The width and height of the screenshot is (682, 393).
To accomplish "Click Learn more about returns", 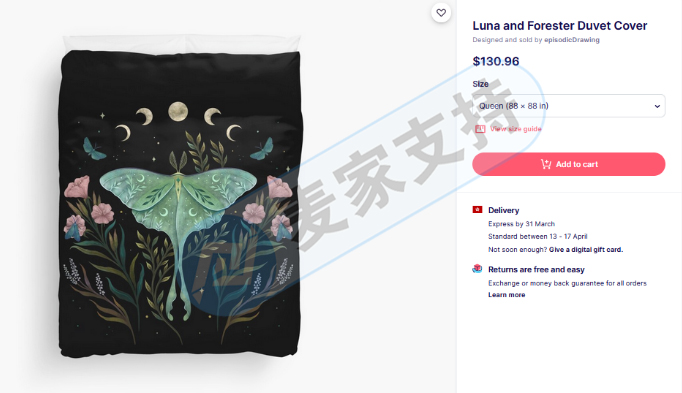I will coord(506,295).
